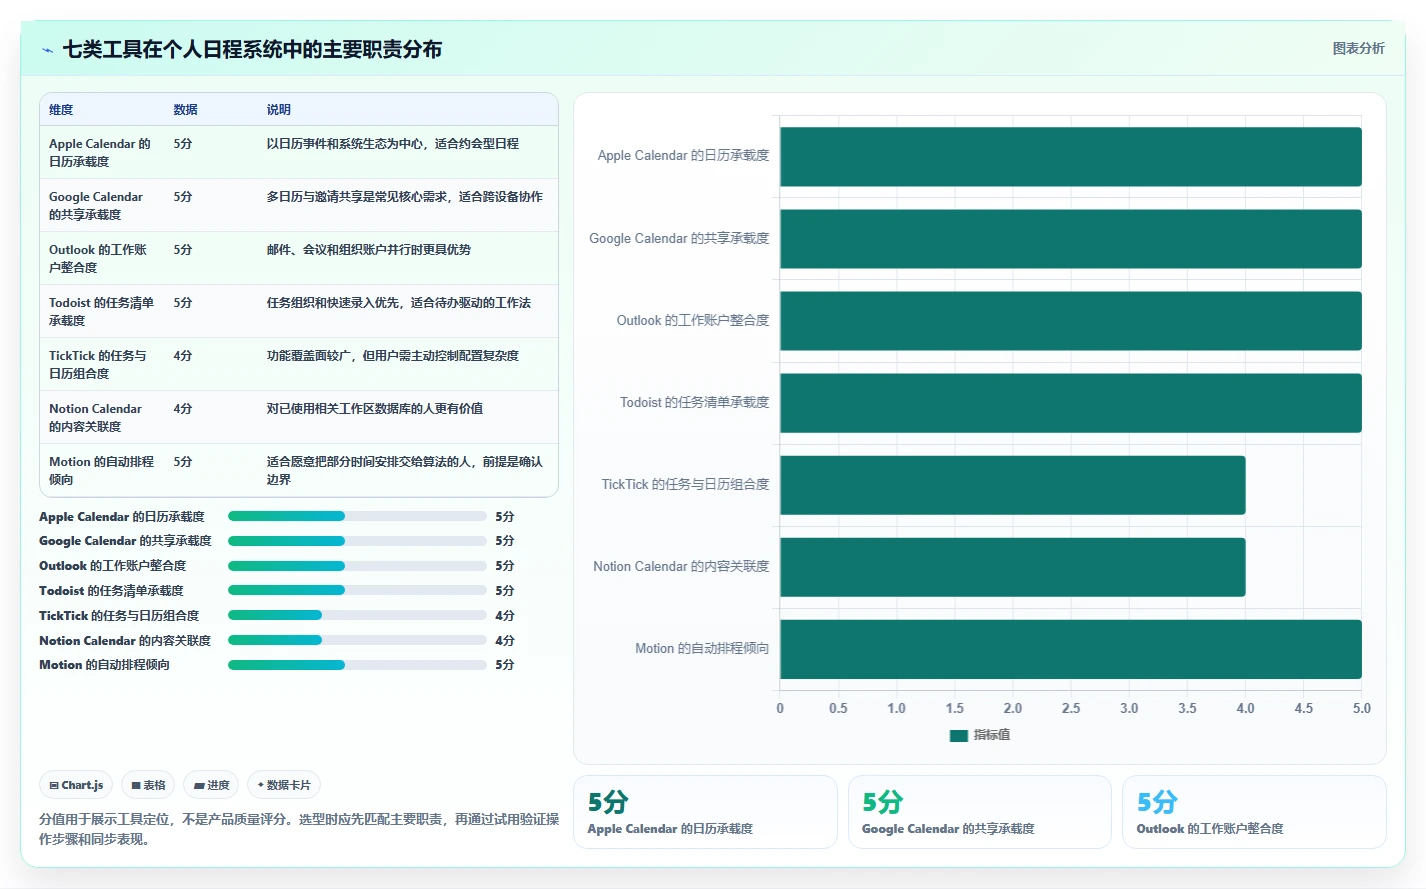Click the Notion Calendar bar in the chart
This screenshot has height=889, width=1426.
[x=1012, y=567]
